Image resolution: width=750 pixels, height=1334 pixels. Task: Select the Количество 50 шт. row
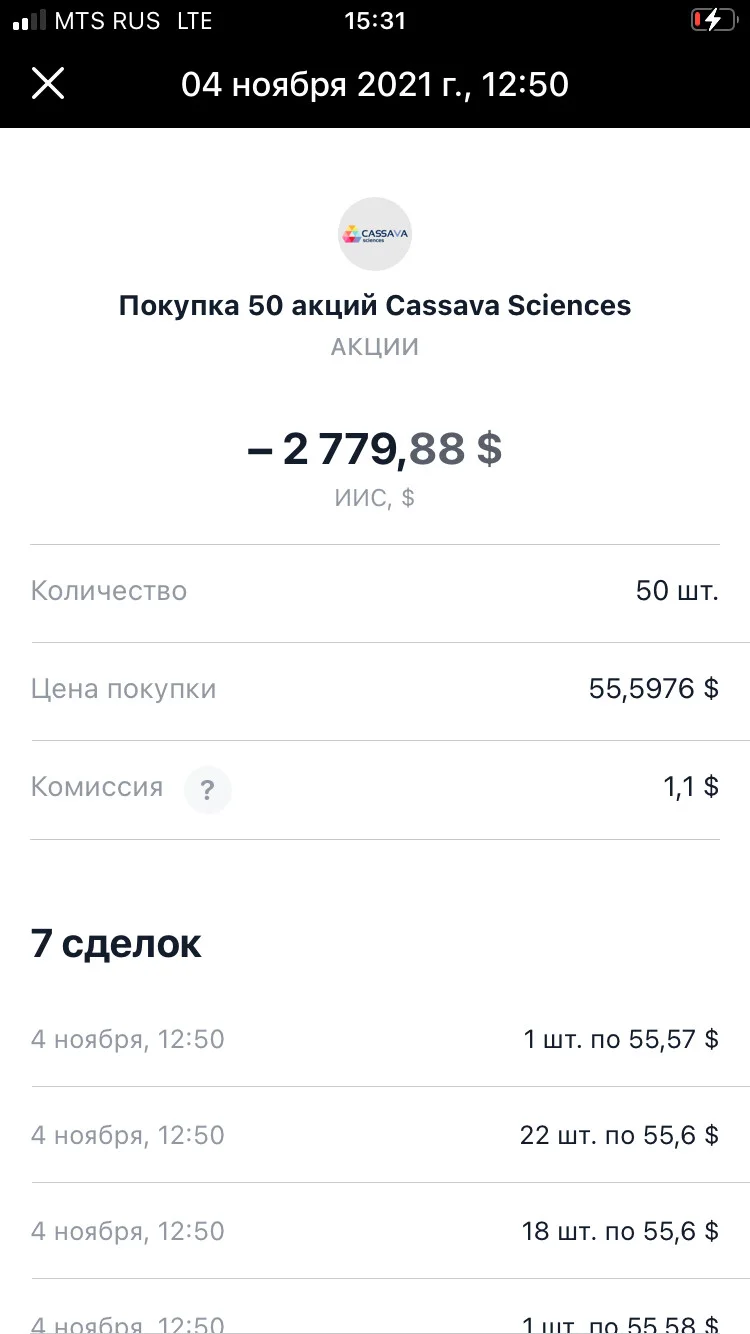[375, 592]
